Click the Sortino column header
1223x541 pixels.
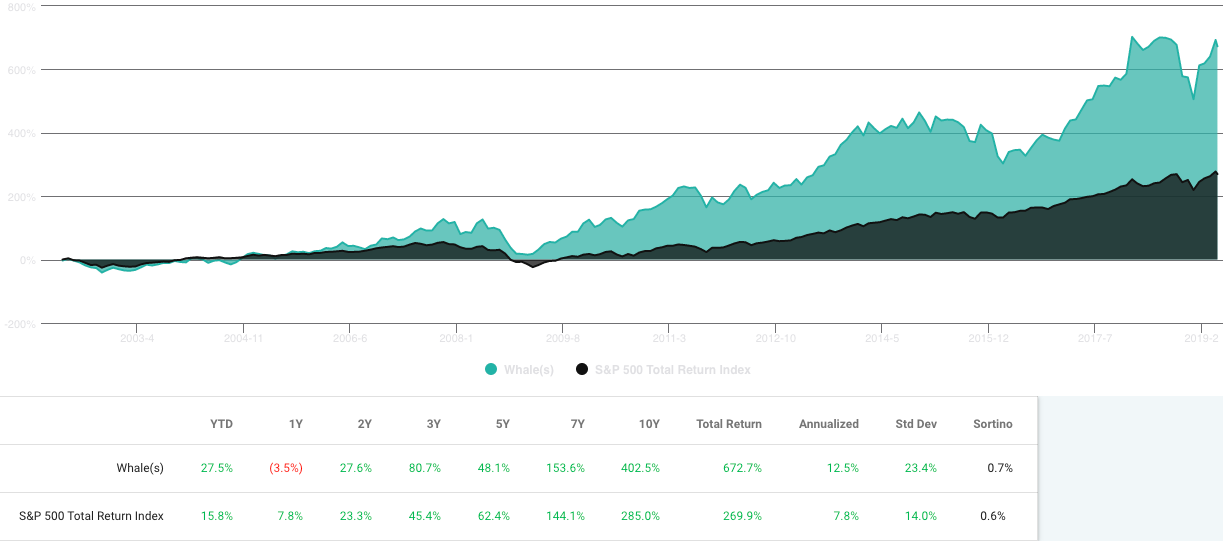pos(993,424)
